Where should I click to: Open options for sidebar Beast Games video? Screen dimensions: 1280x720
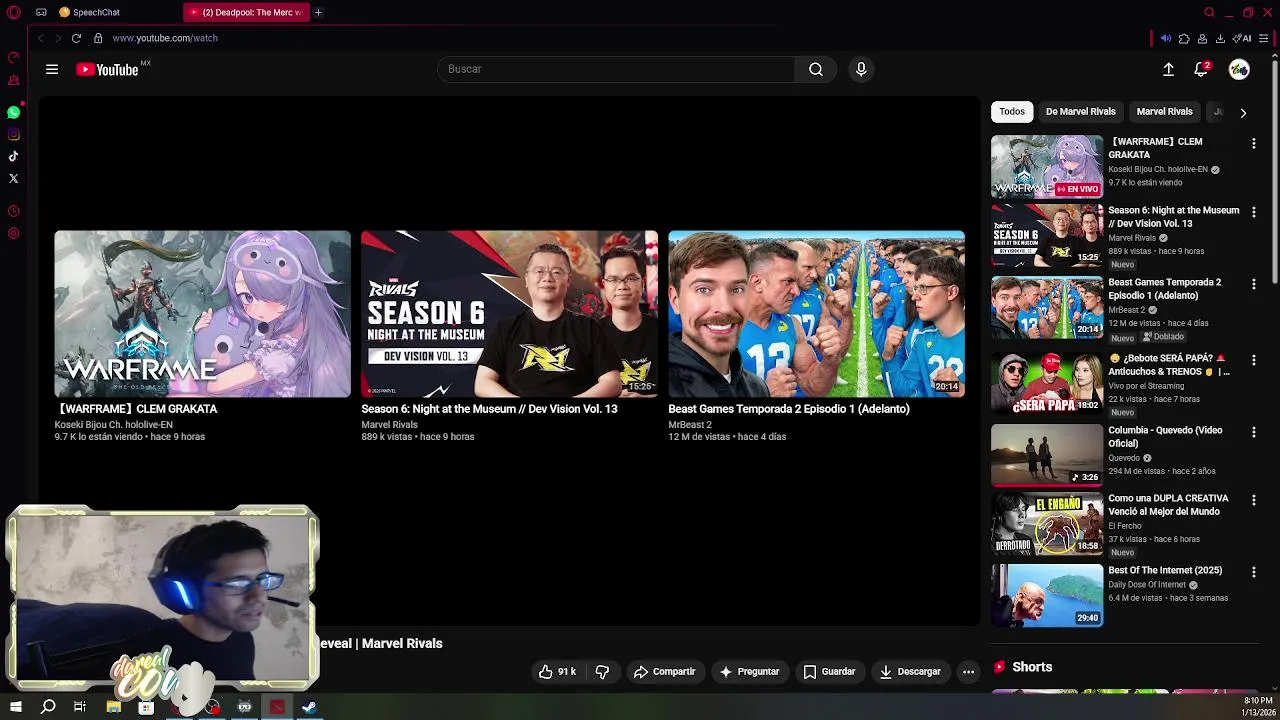1253,284
